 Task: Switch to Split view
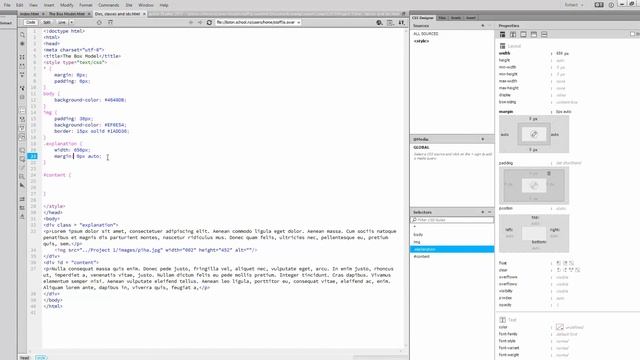coord(47,22)
